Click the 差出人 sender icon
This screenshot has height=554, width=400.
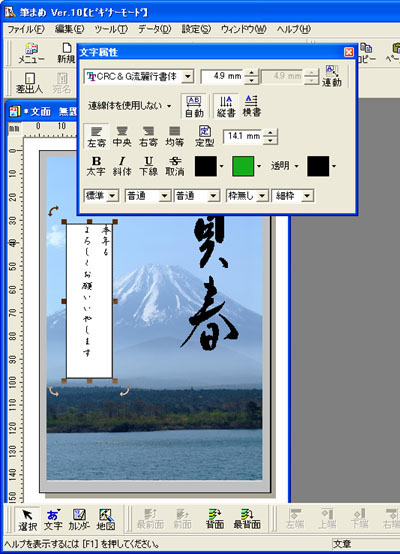click(29, 83)
